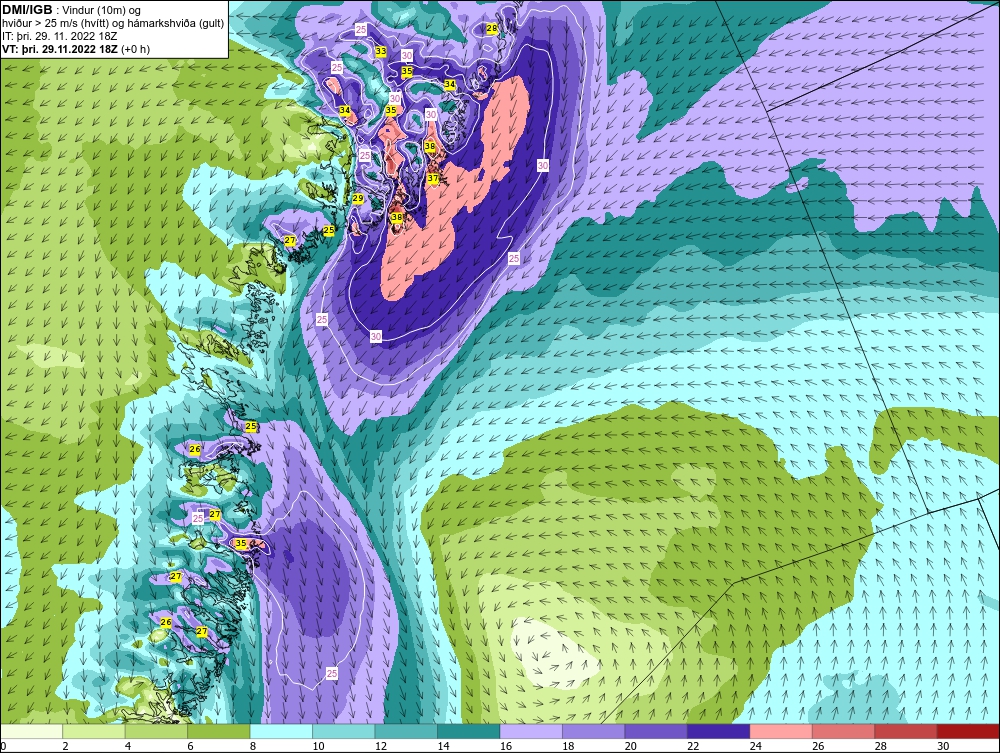Select the 2–4 m/s legend color swatch
Screen dimensions: 1000x753
tap(94, 731)
